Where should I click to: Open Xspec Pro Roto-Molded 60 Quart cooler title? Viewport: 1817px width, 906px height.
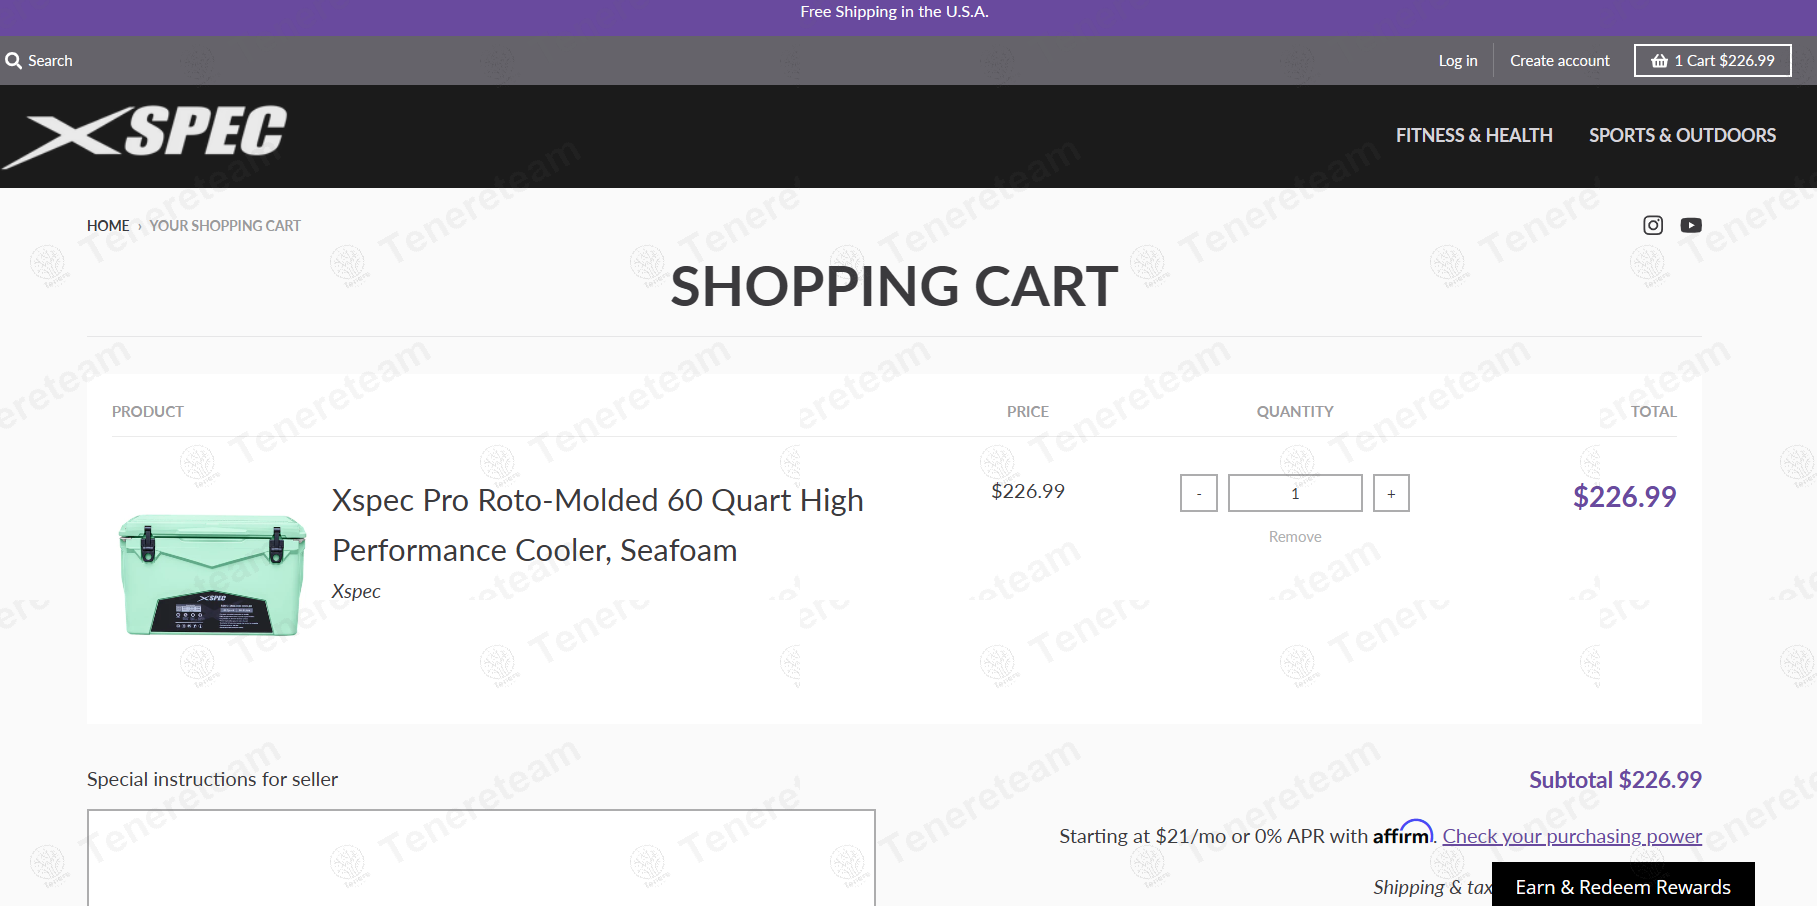pyautogui.click(x=598, y=525)
